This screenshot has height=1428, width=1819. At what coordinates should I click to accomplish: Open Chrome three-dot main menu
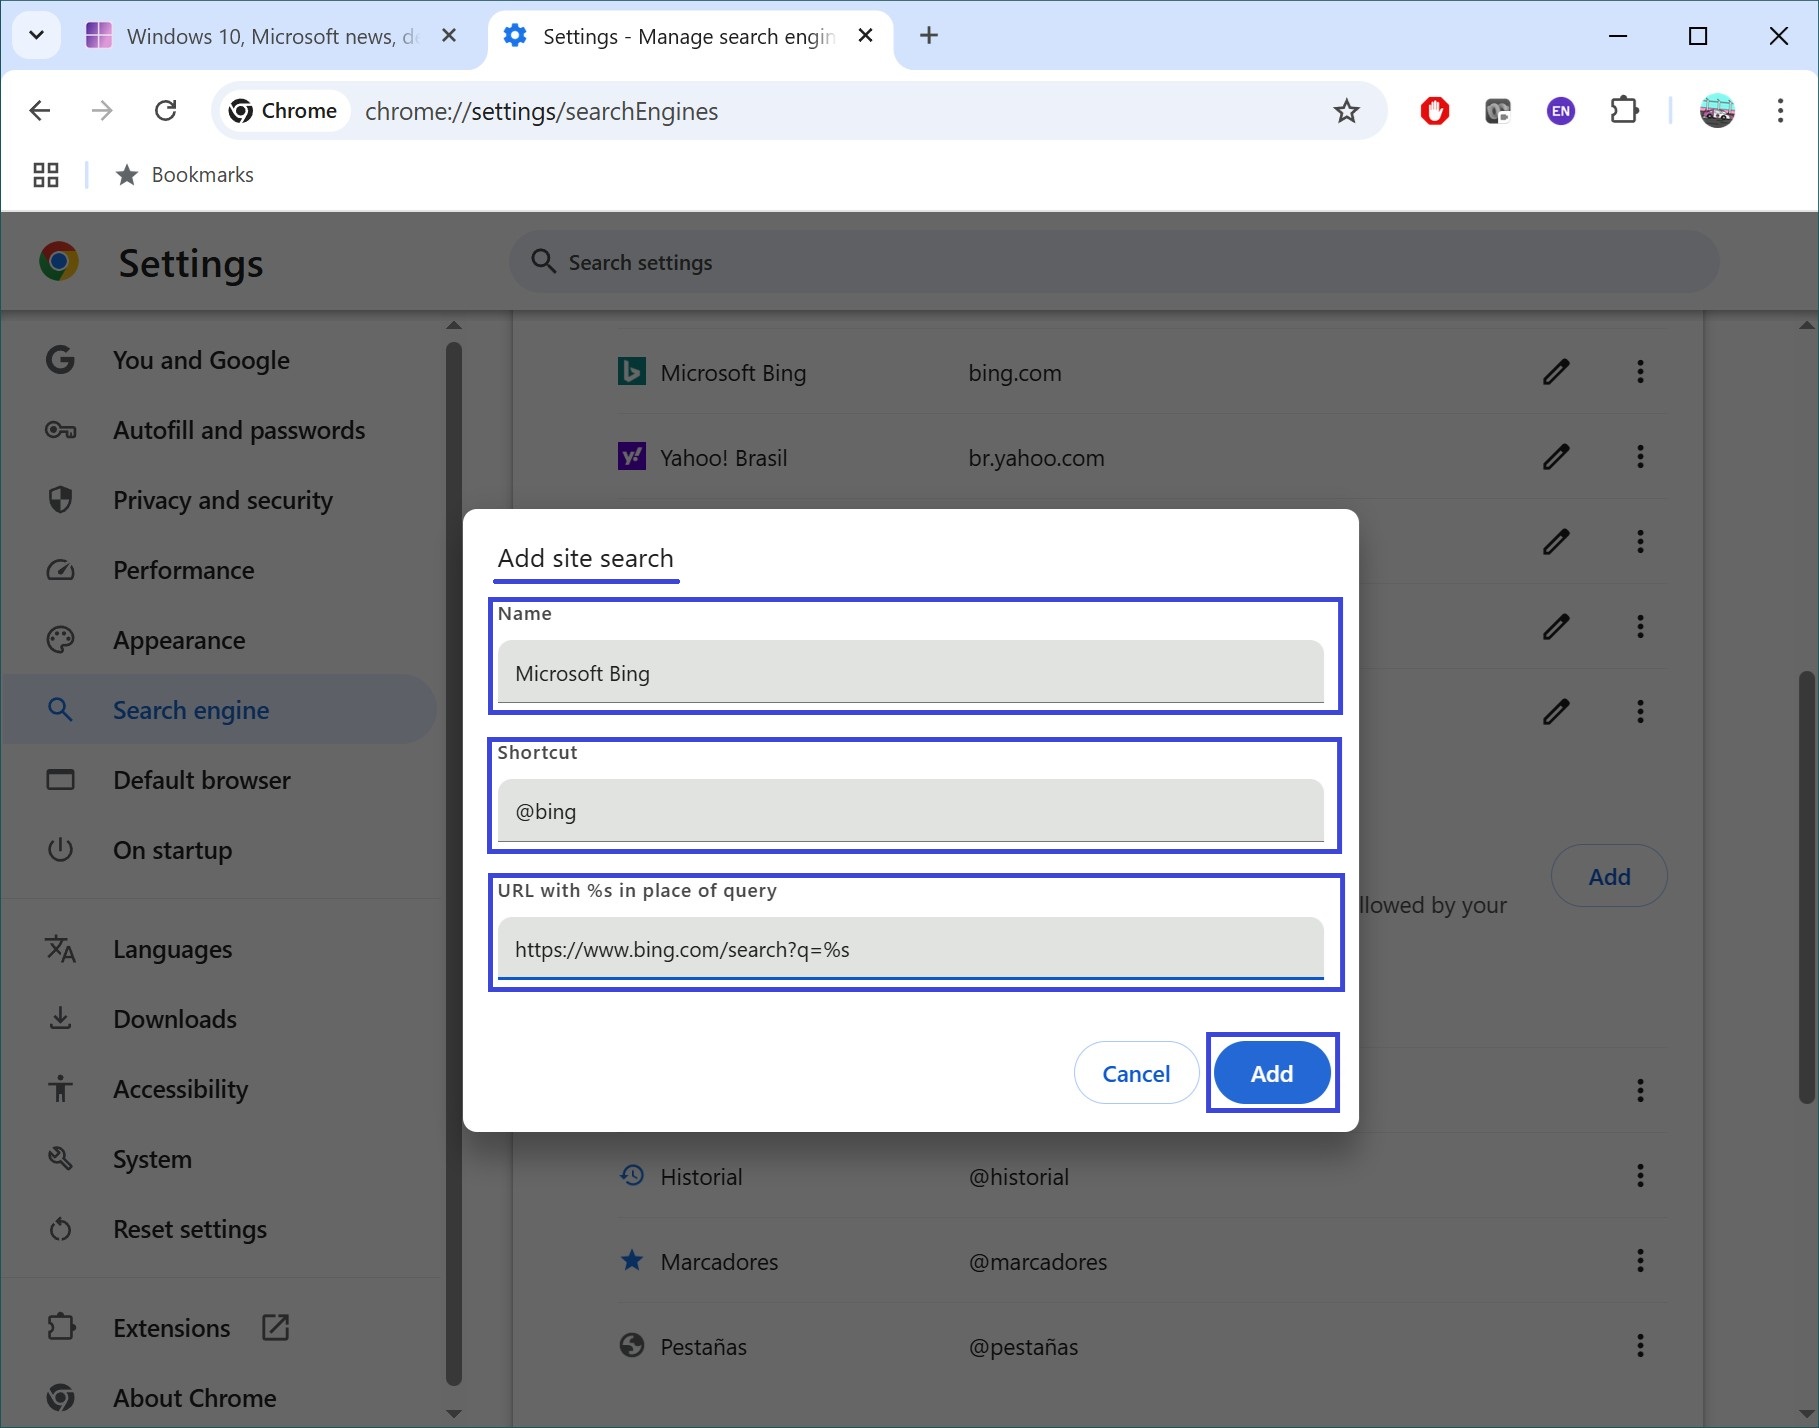click(1780, 110)
